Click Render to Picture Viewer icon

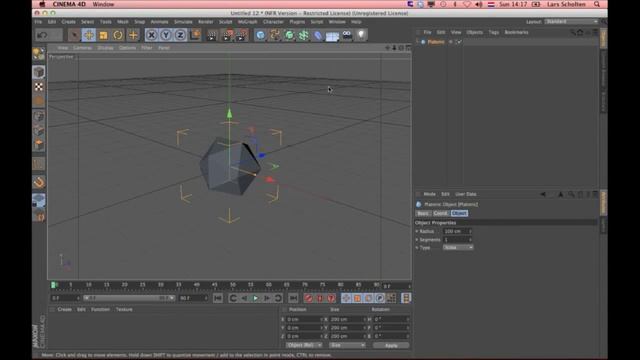tap(227, 35)
